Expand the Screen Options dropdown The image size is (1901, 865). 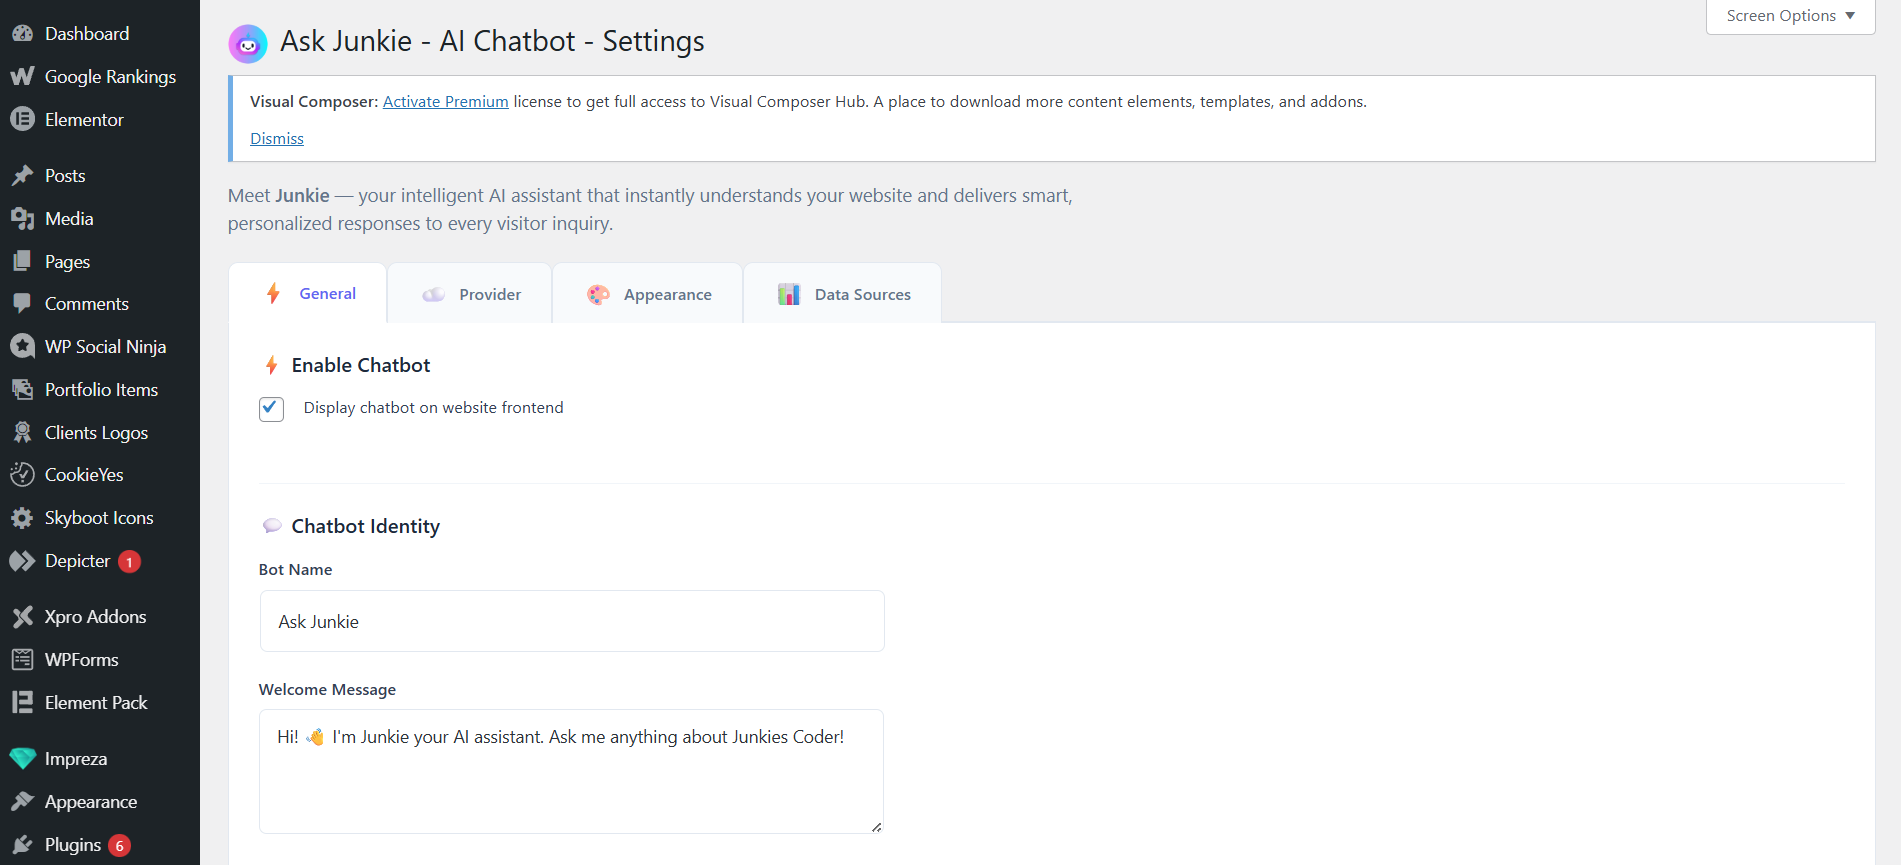tap(1790, 16)
